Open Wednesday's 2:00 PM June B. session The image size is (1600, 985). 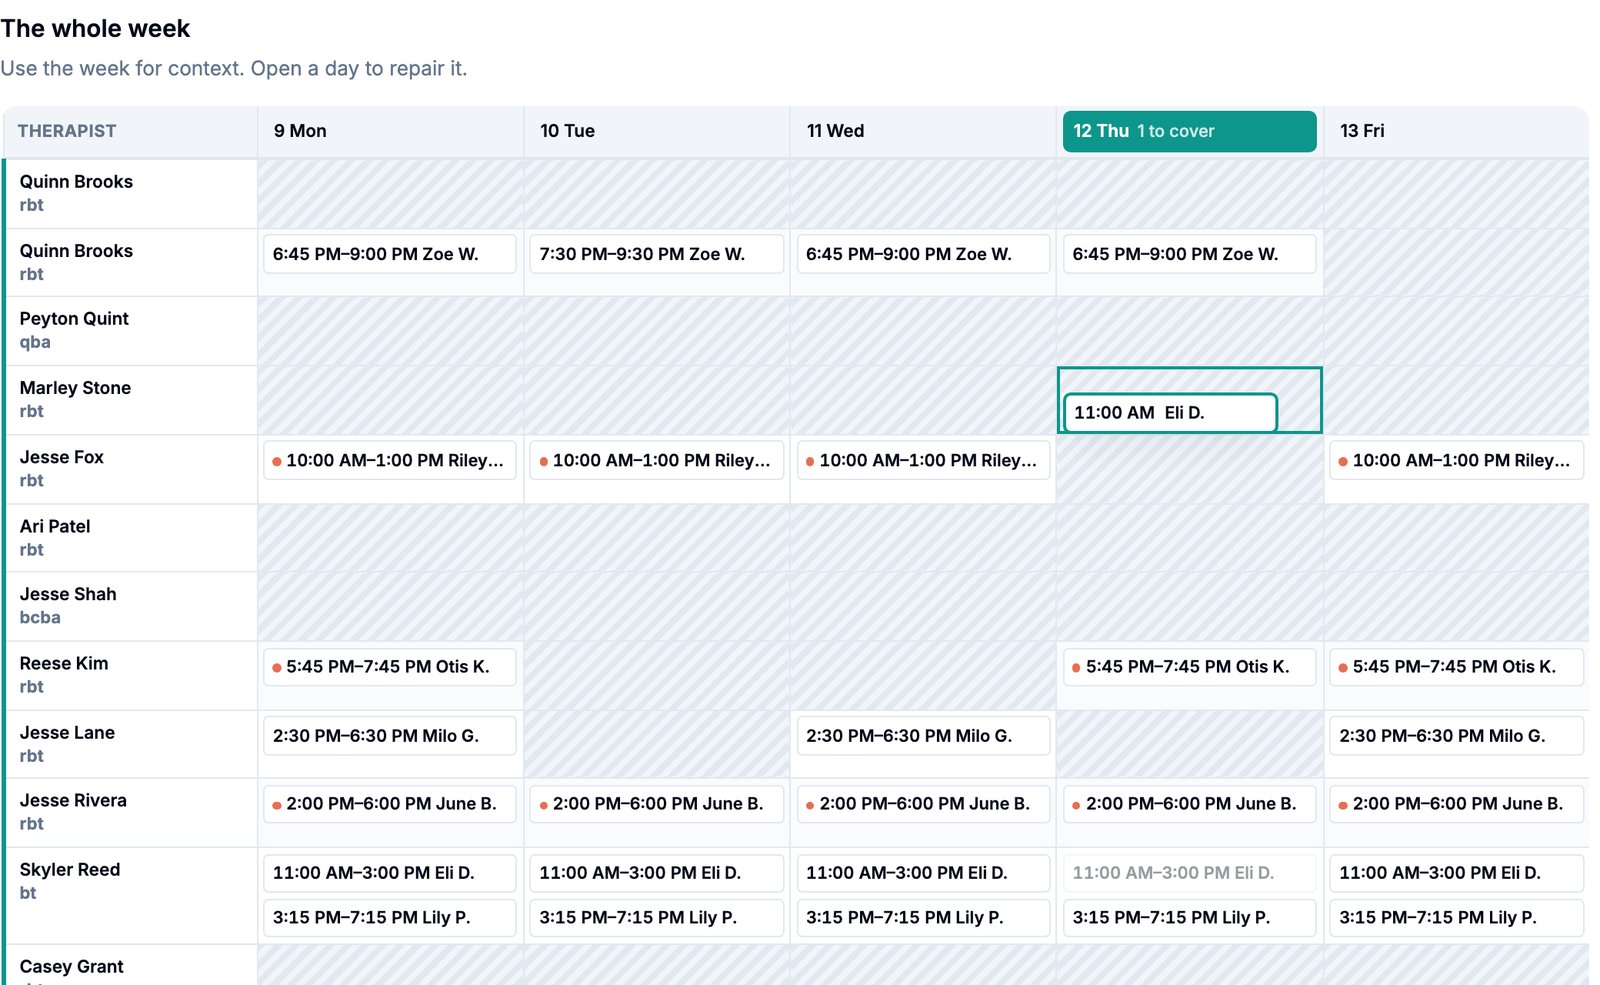pyautogui.click(x=923, y=804)
